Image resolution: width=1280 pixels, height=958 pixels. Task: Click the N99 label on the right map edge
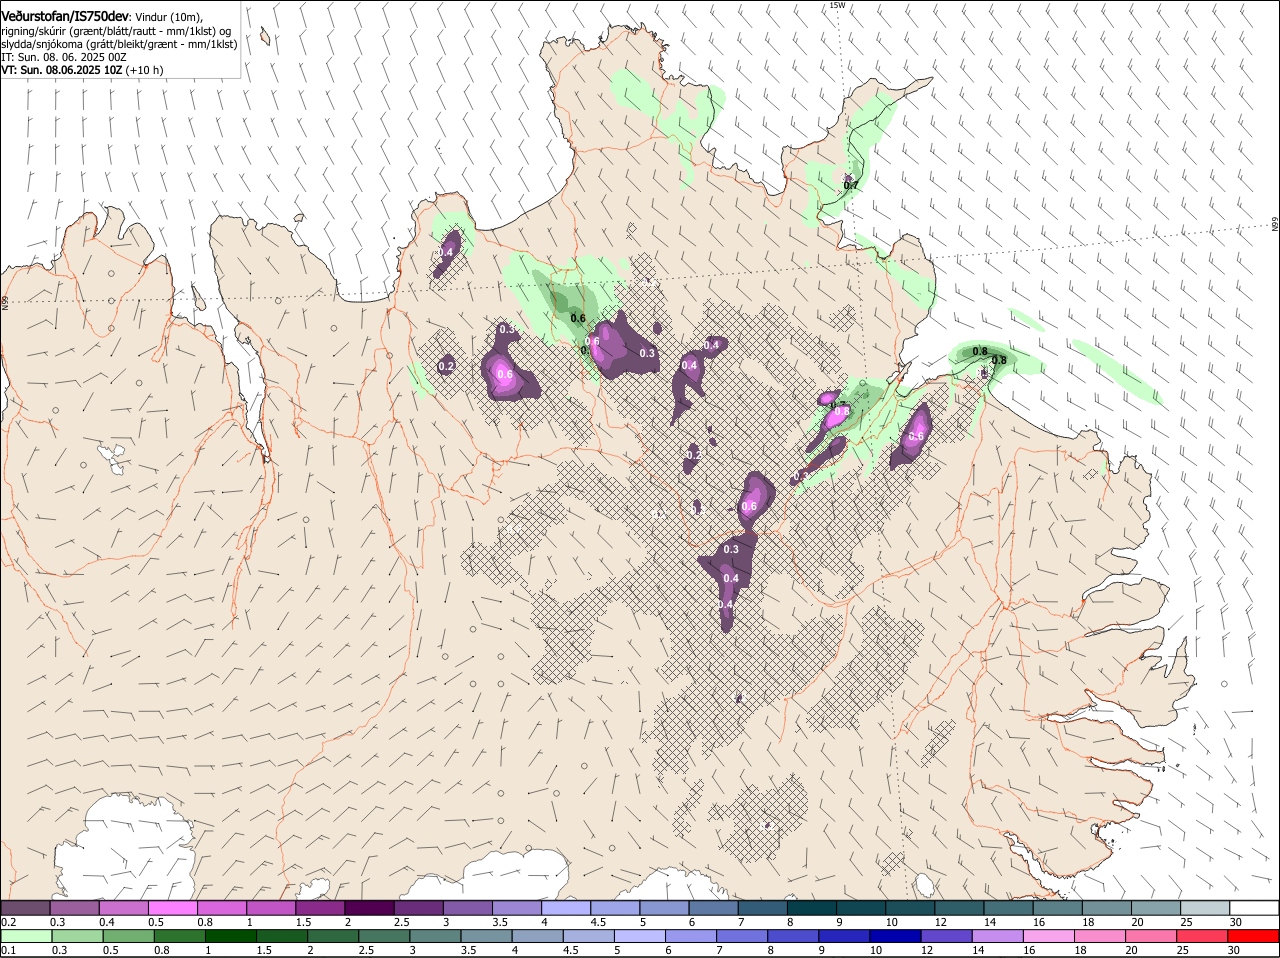click(x=1275, y=225)
